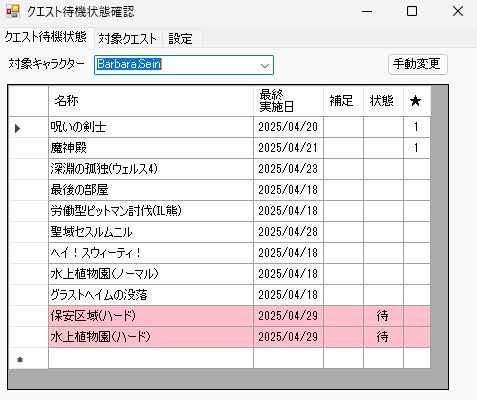Switch to the クエスト待機状態 tab
Screen dimensions: 477x400
[x=46, y=37]
